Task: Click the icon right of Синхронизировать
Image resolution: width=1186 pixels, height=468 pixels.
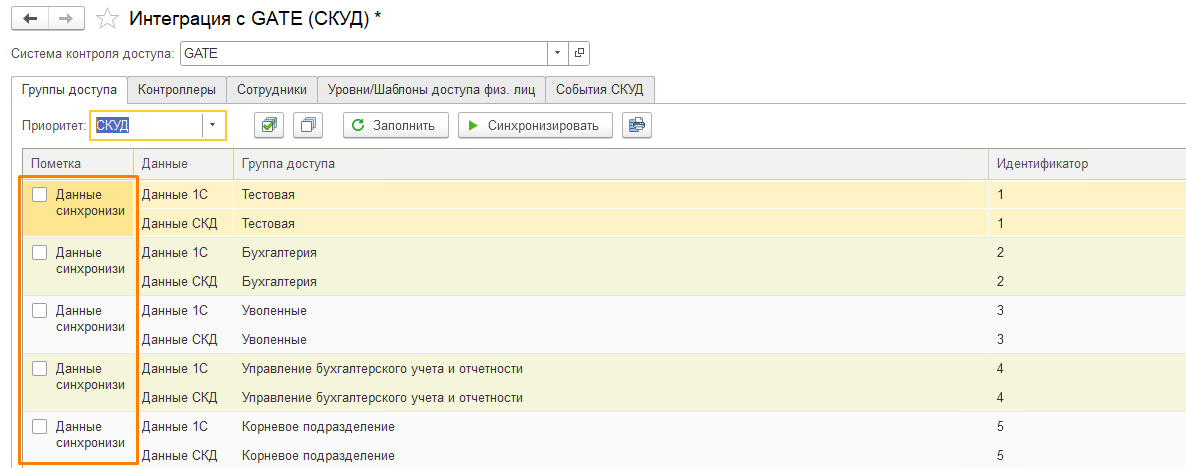Action: pyautogui.click(x=636, y=125)
